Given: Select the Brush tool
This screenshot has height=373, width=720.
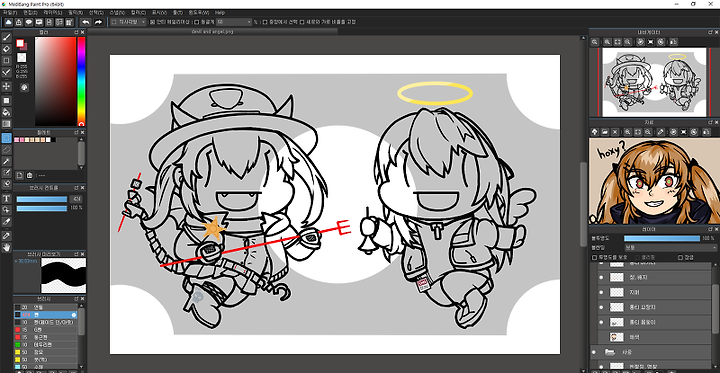Looking at the screenshot, I should [x=6, y=37].
